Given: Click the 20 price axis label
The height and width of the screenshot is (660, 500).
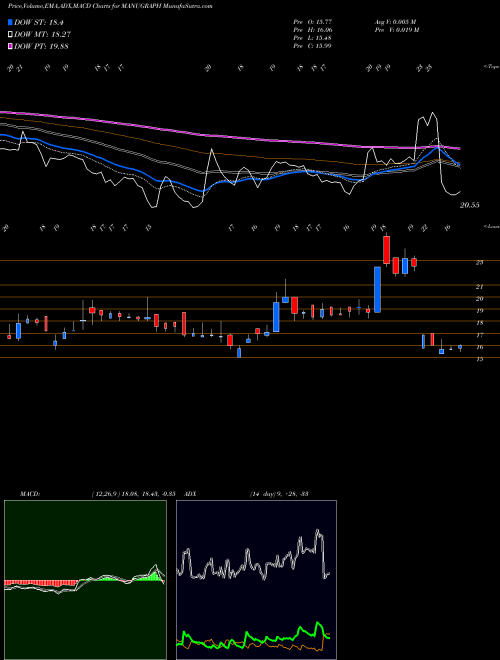Looking at the screenshot, I should point(479,299).
